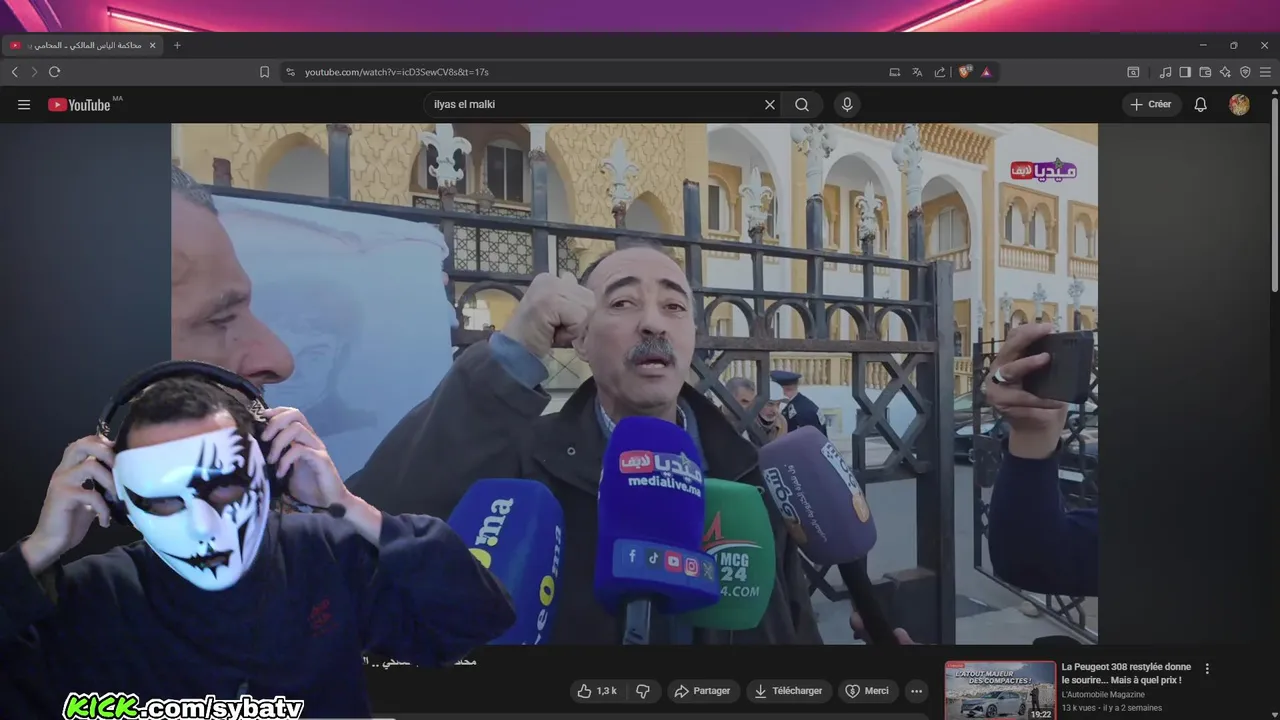This screenshot has height=720, width=1280.
Task: Open the YouTube account avatar menu
Action: [x=1239, y=104]
